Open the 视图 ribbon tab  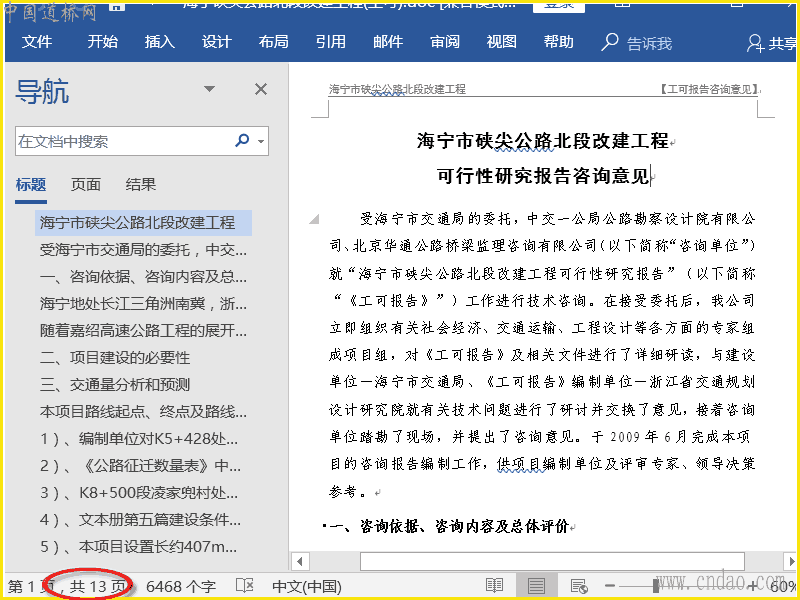point(502,42)
